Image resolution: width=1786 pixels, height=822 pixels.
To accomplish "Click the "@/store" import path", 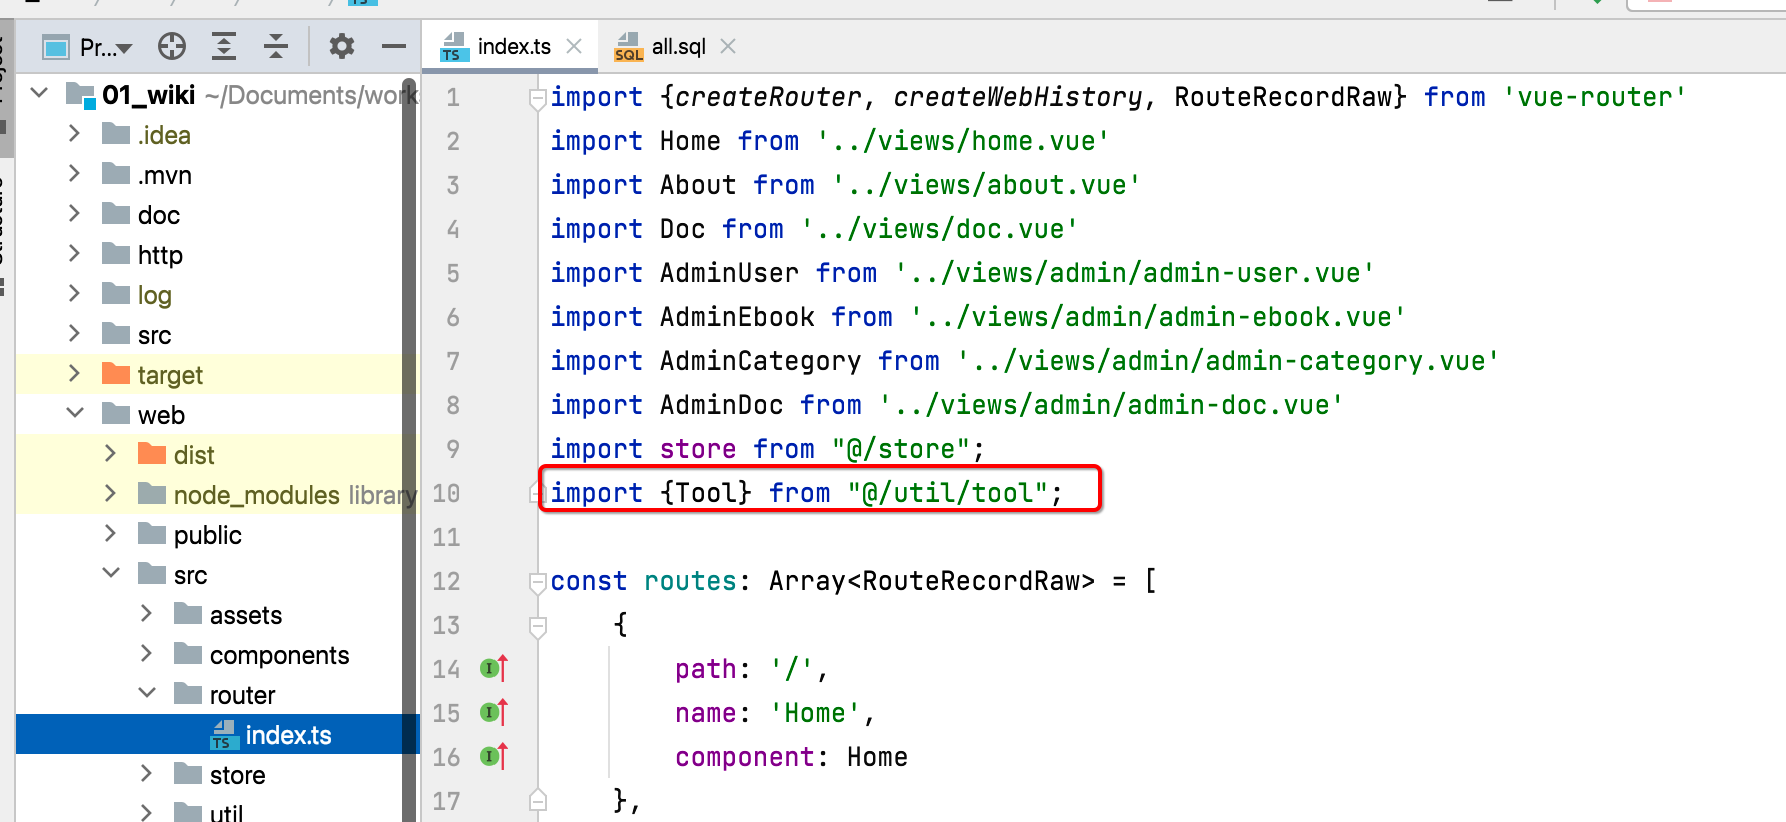I will pos(901,449).
